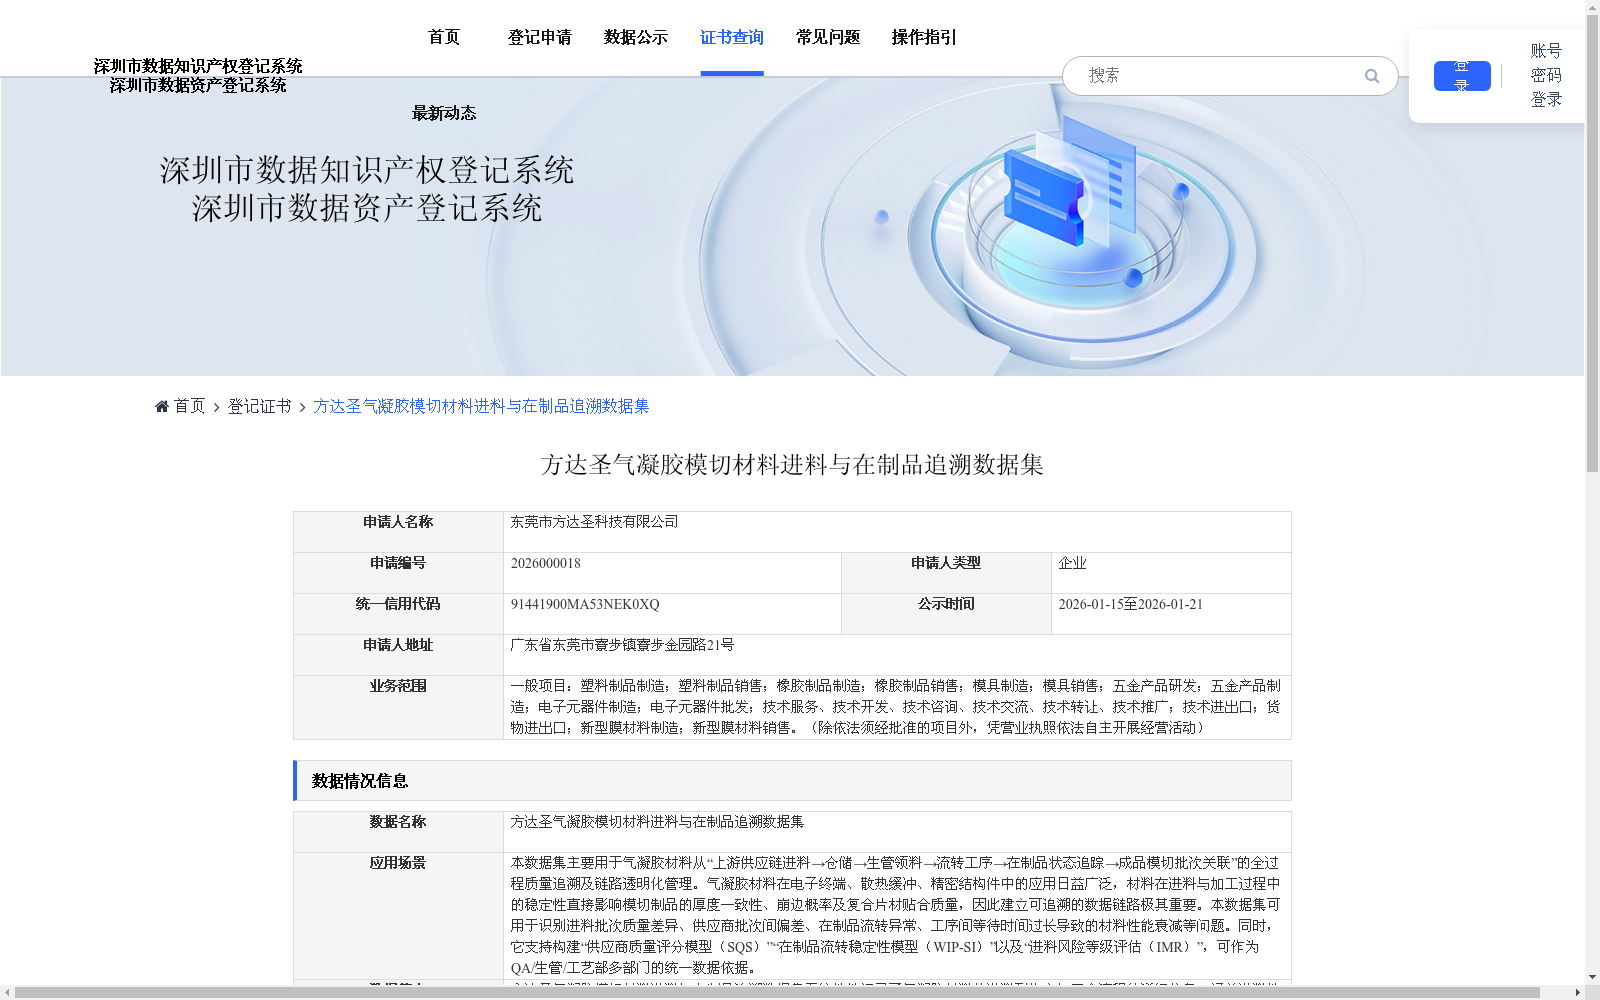The width and height of the screenshot is (1600, 1000).
Task: Select the 证书查询 navigation tab
Action: coord(732,37)
